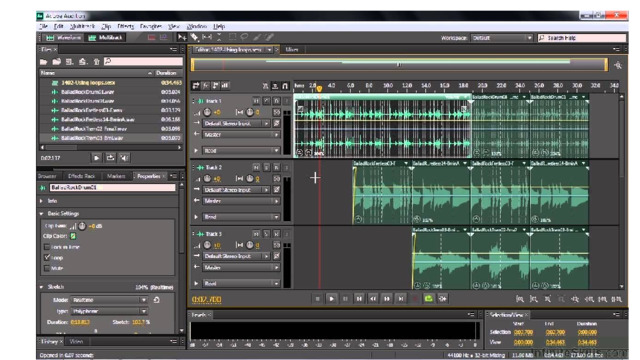Click Move Playhead to Next button
Viewport: 640px width, 360px height.
(x=401, y=299)
